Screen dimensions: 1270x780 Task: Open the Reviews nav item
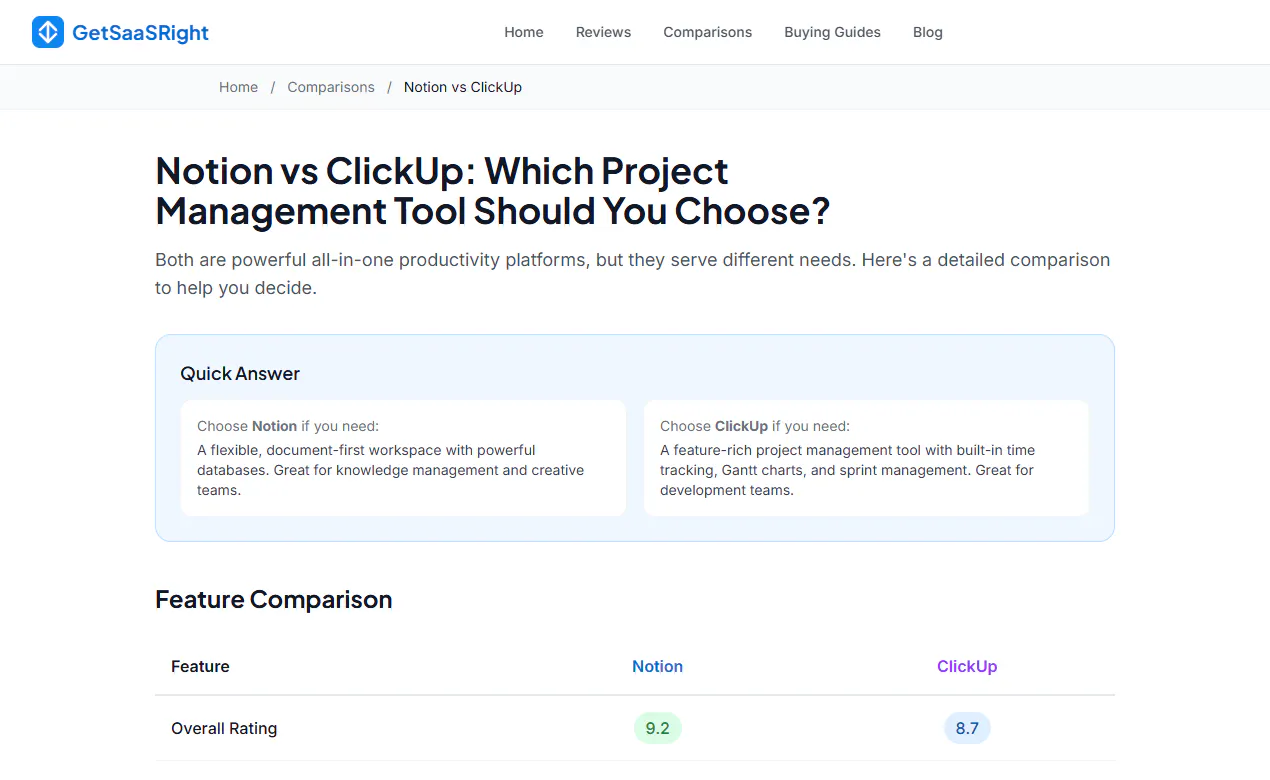tap(603, 32)
